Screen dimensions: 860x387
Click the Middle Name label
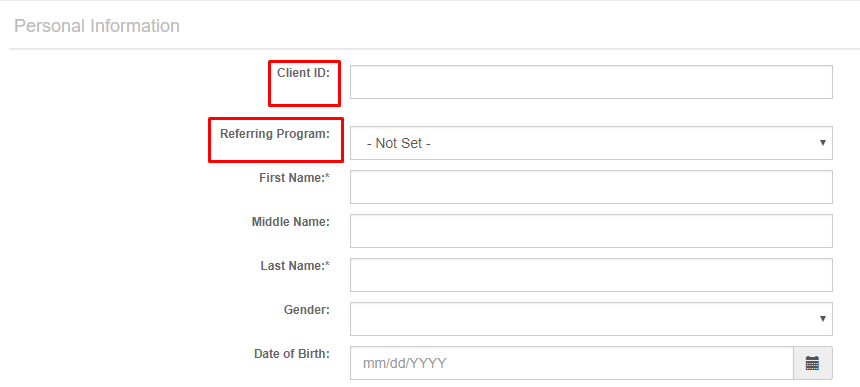tap(291, 222)
